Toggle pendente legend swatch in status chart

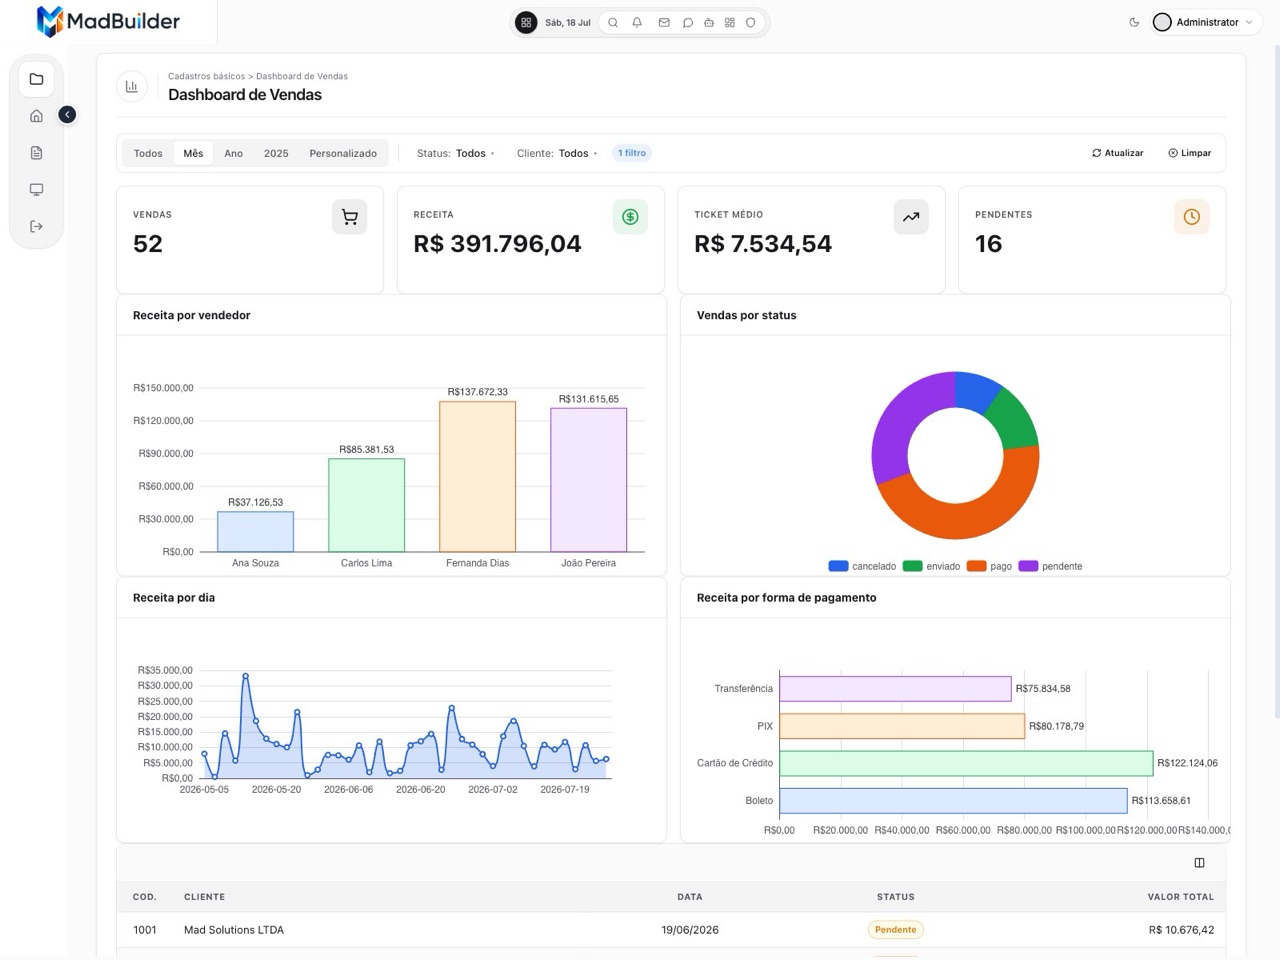[x=1028, y=566]
